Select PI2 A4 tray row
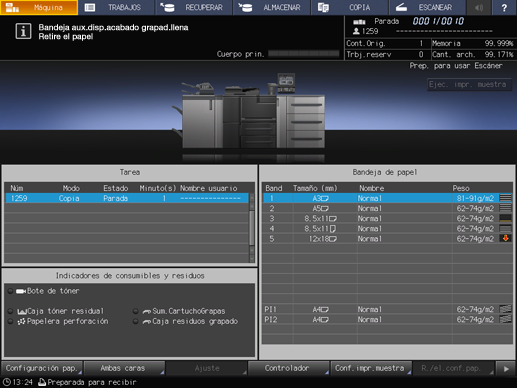The image size is (517, 388). tap(388, 319)
